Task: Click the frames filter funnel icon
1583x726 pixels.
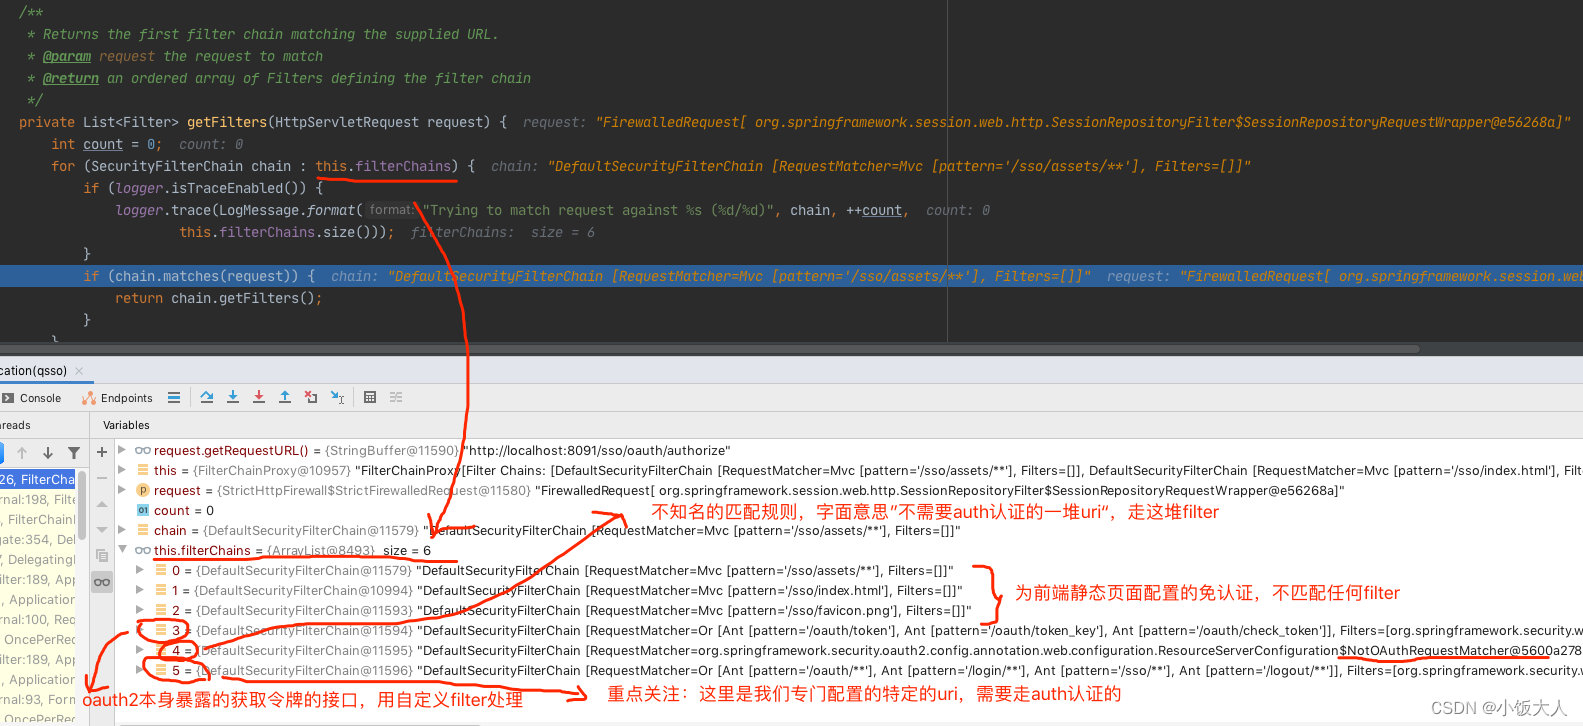Action: 74,453
